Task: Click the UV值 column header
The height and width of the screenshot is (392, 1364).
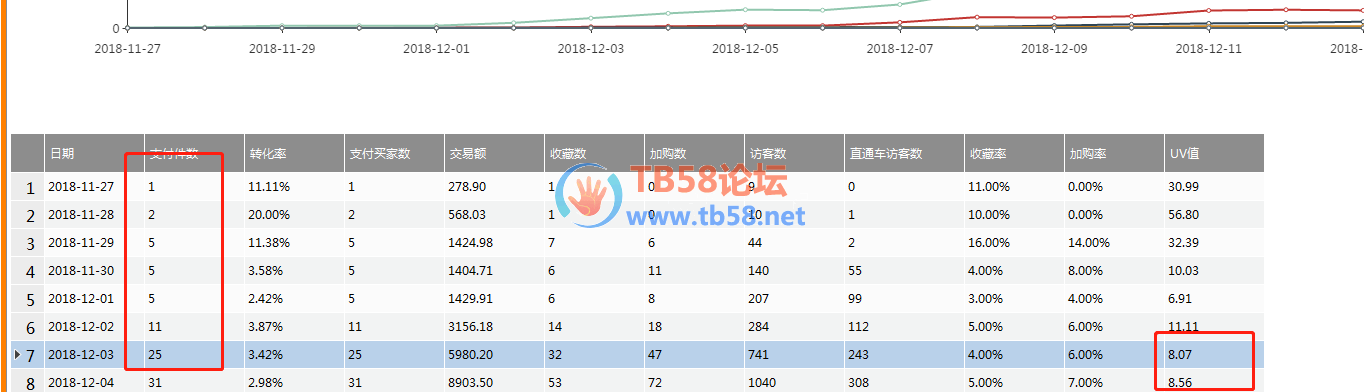Action: (x=1214, y=153)
